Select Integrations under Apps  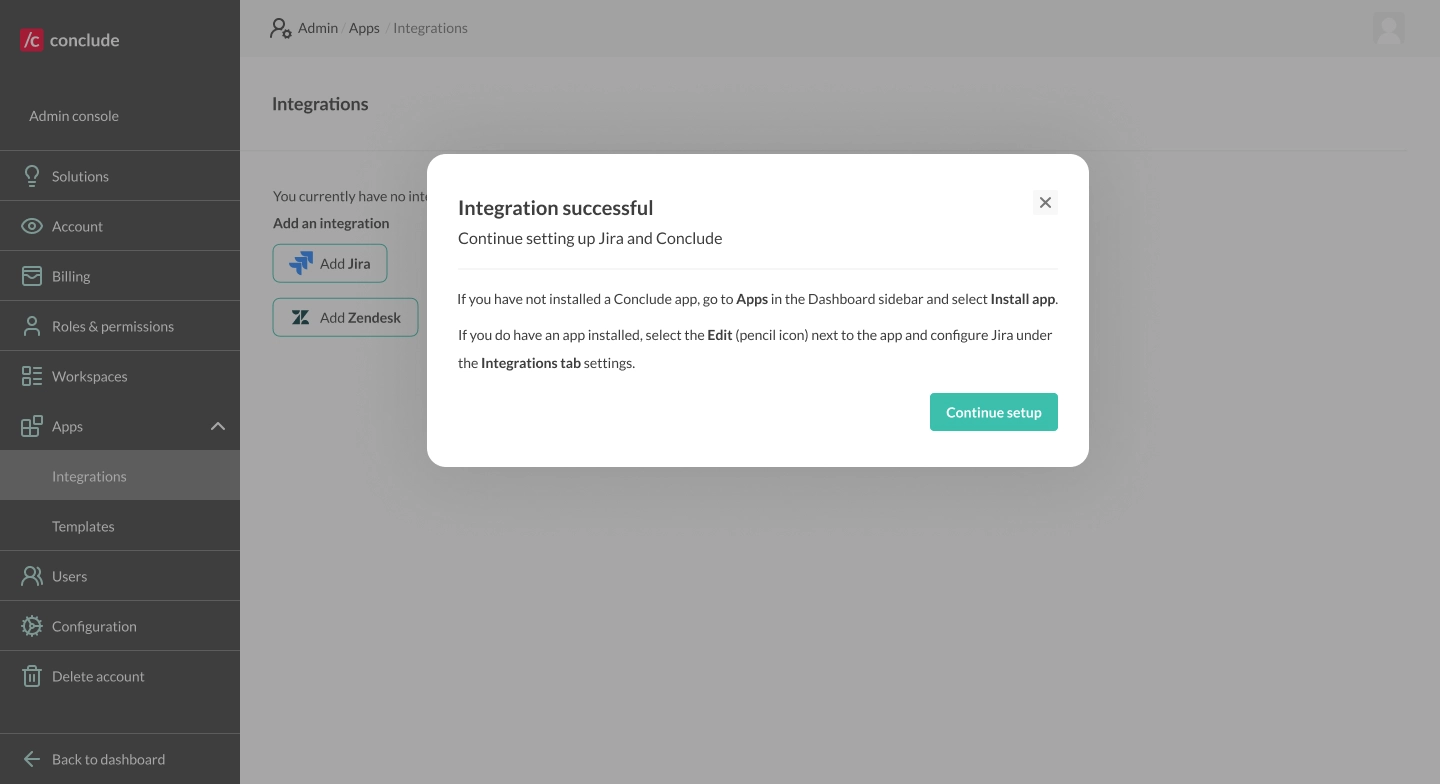pyautogui.click(x=89, y=476)
